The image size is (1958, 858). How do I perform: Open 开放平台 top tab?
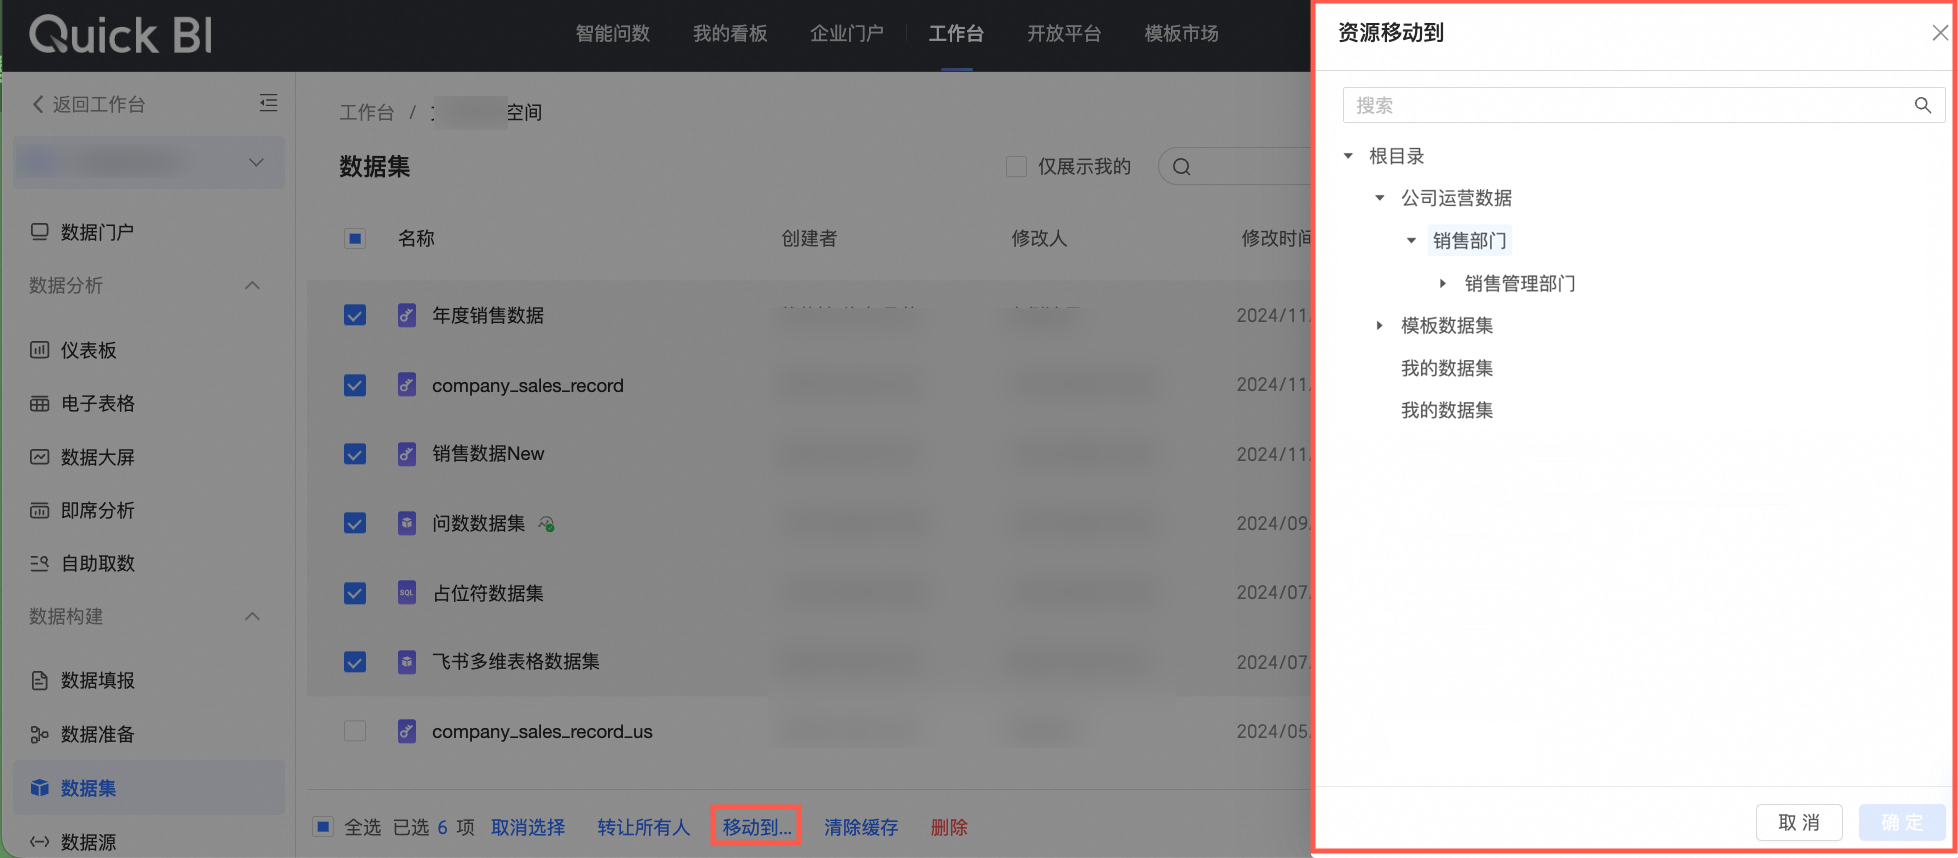tap(1064, 34)
